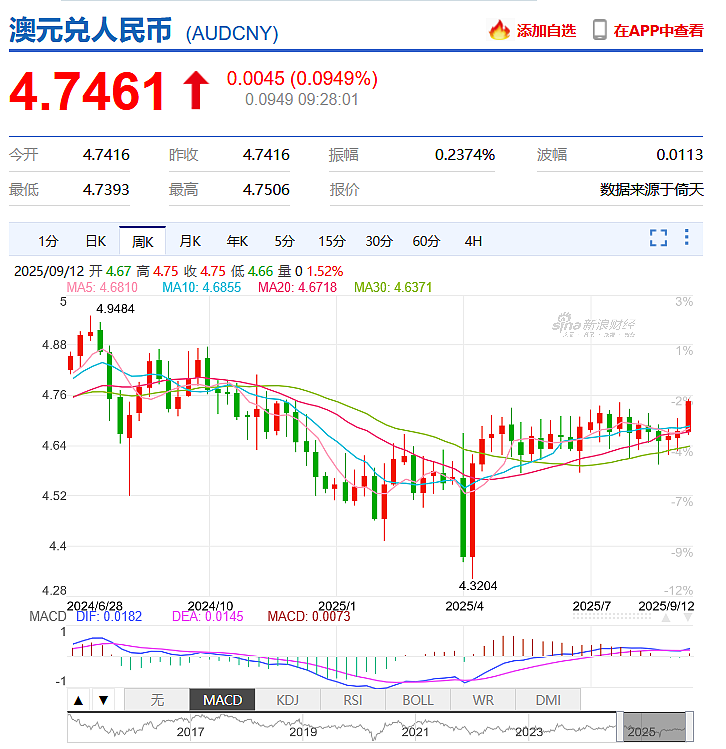This screenshot has height=749, width=726.
Task: Click the DEA: 0.0145 label
Action: coord(207,617)
